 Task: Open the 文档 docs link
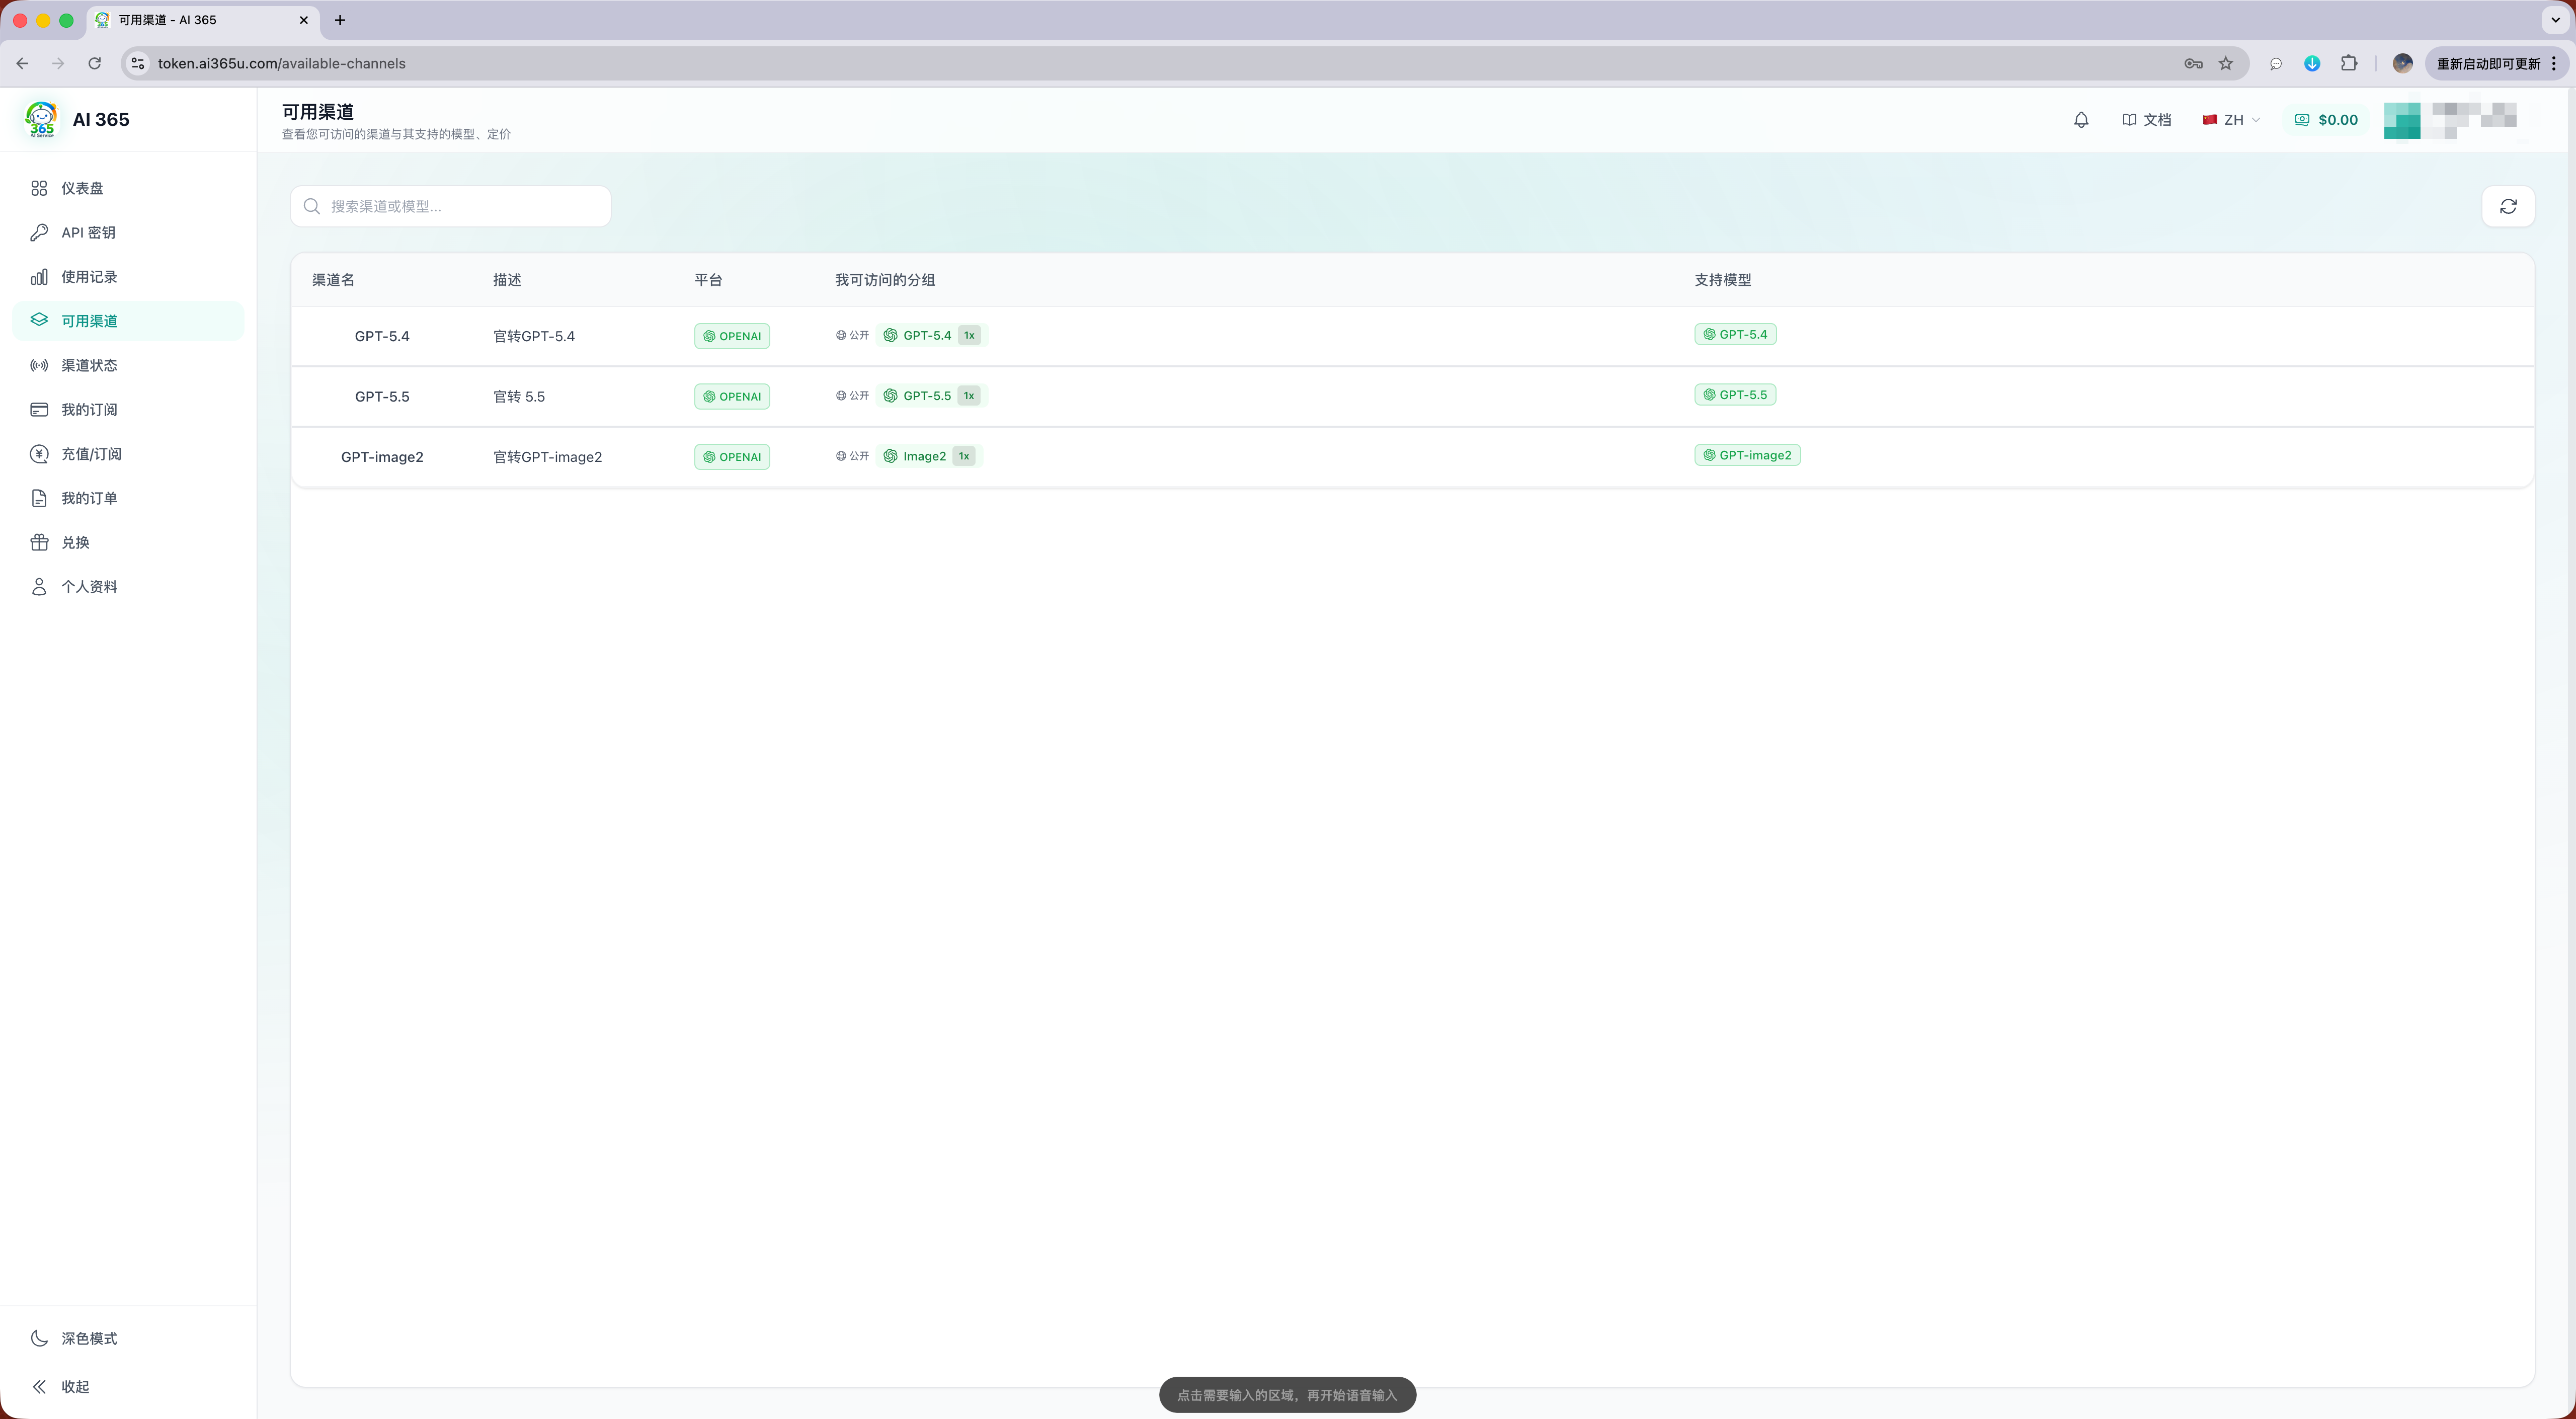click(x=2146, y=119)
